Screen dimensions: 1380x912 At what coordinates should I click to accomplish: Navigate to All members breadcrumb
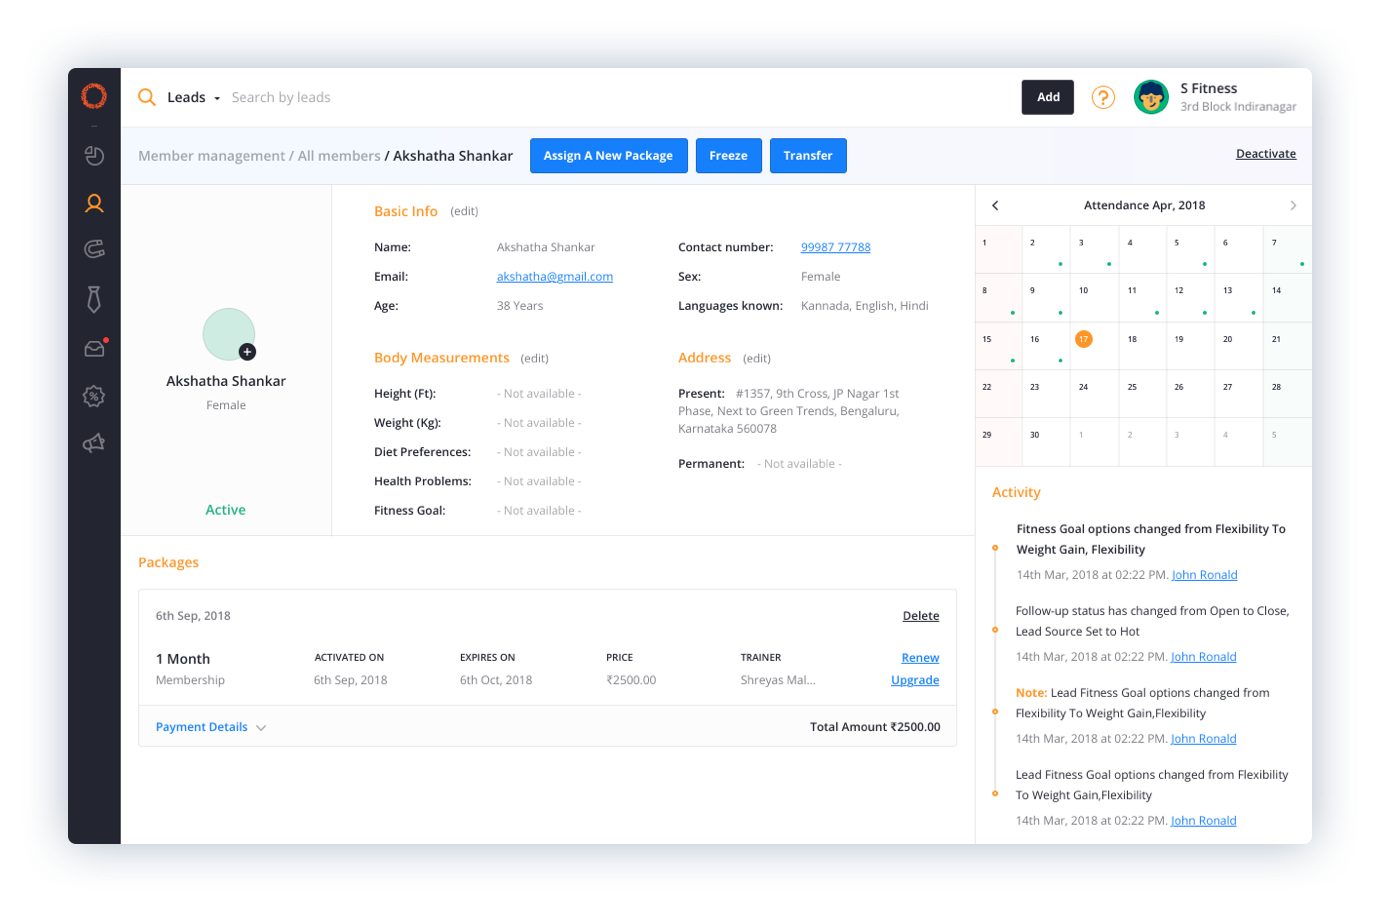click(x=339, y=156)
